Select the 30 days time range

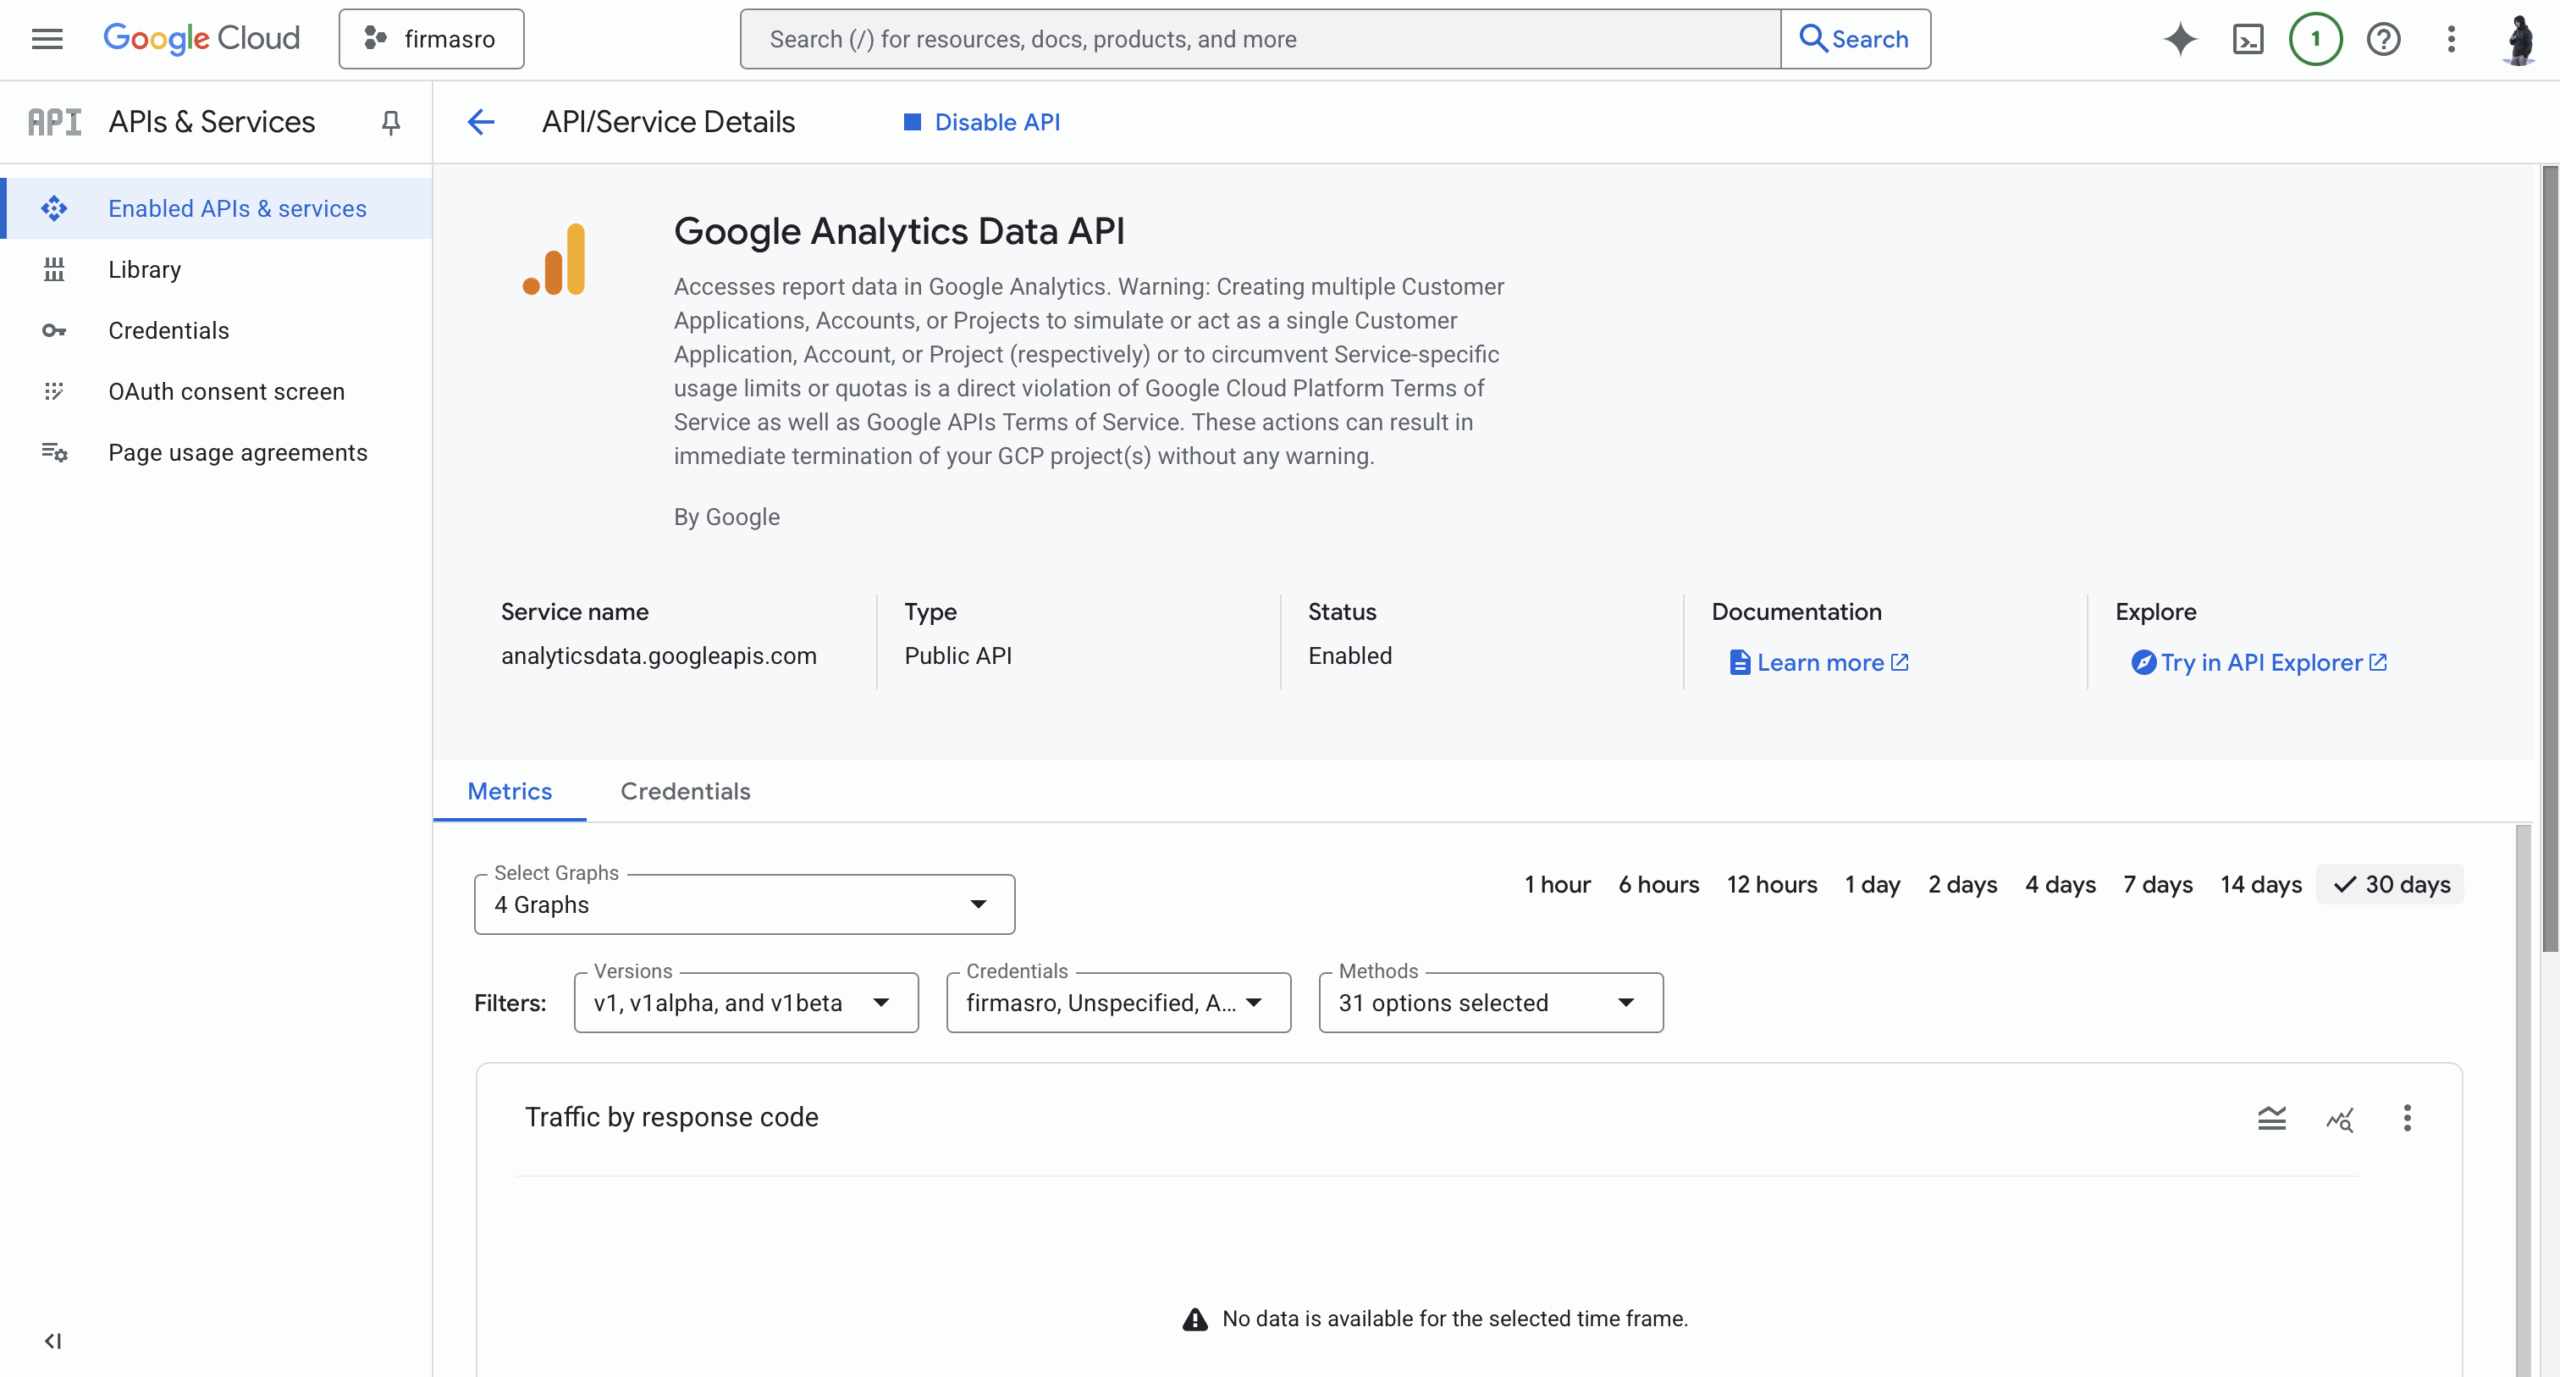pyautogui.click(x=2390, y=885)
